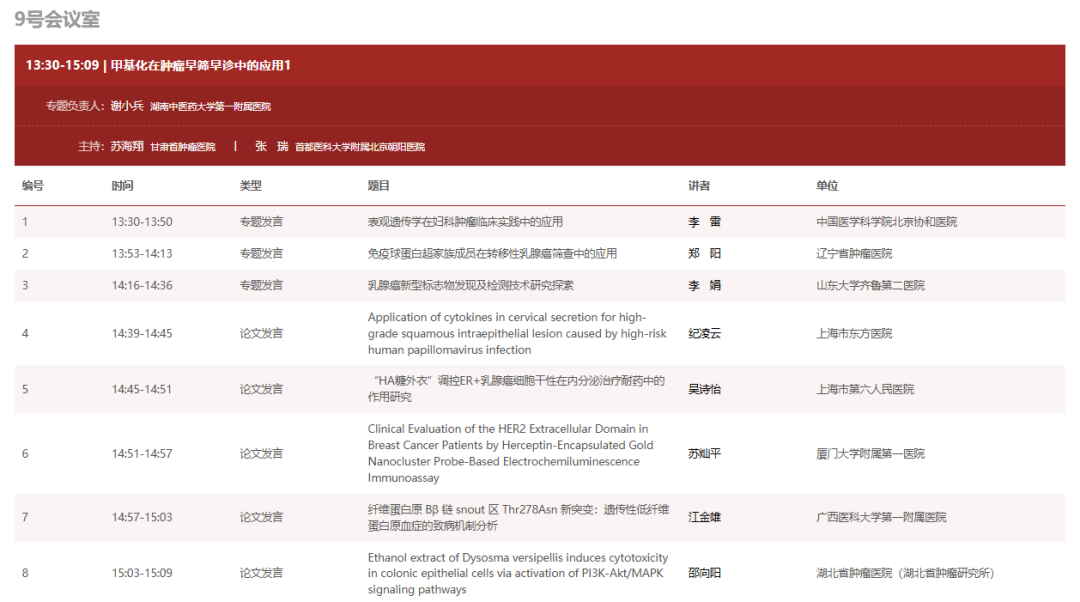Click 上海市第六人民医院 cell
This screenshot has width=1080, height=602.
(x=865, y=389)
